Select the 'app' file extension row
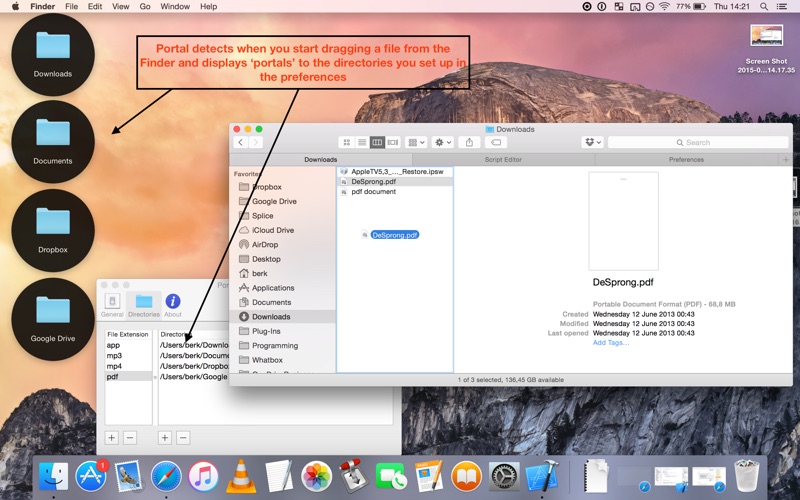Viewport: 800px width, 500px height. click(129, 345)
